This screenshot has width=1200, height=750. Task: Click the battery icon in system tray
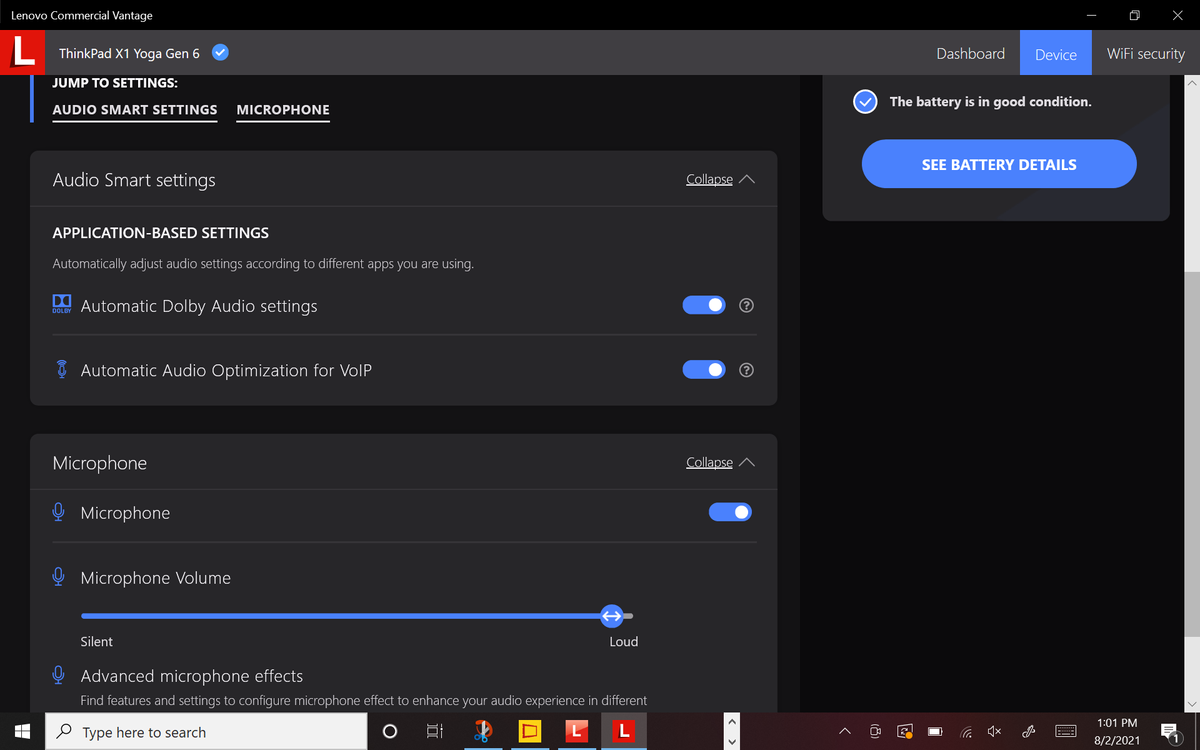[935, 732]
